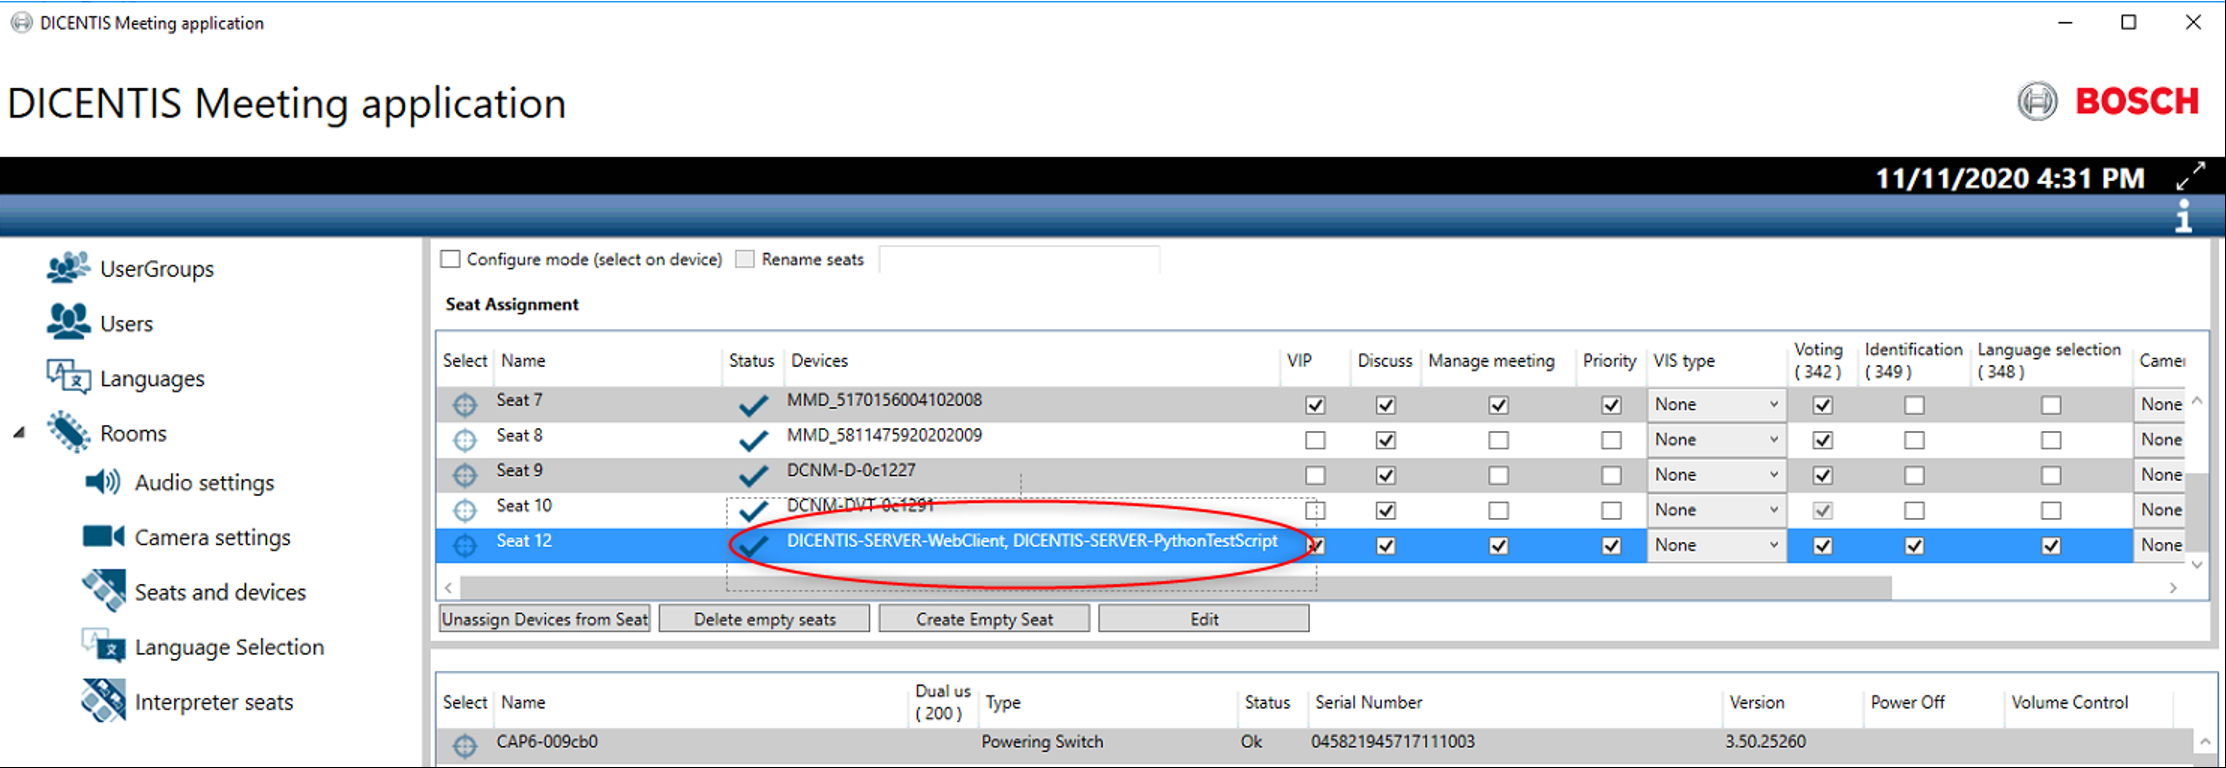Click the UserGroups icon in sidebar

coord(67,268)
